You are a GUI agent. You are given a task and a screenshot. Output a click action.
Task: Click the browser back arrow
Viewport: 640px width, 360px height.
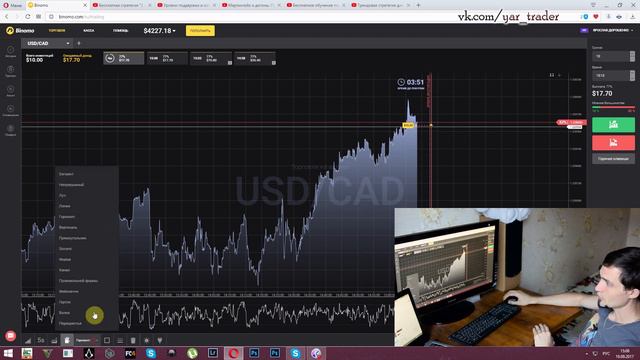pyautogui.click(x=7, y=17)
